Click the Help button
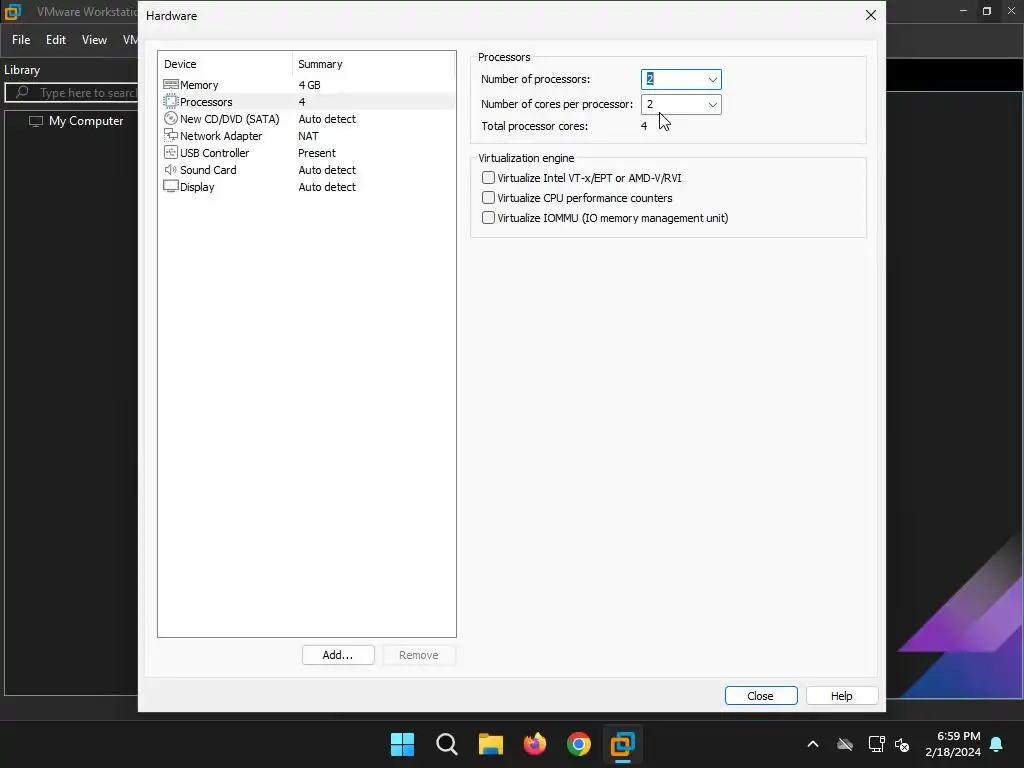Screen dimensions: 1024x768 pos(841,696)
